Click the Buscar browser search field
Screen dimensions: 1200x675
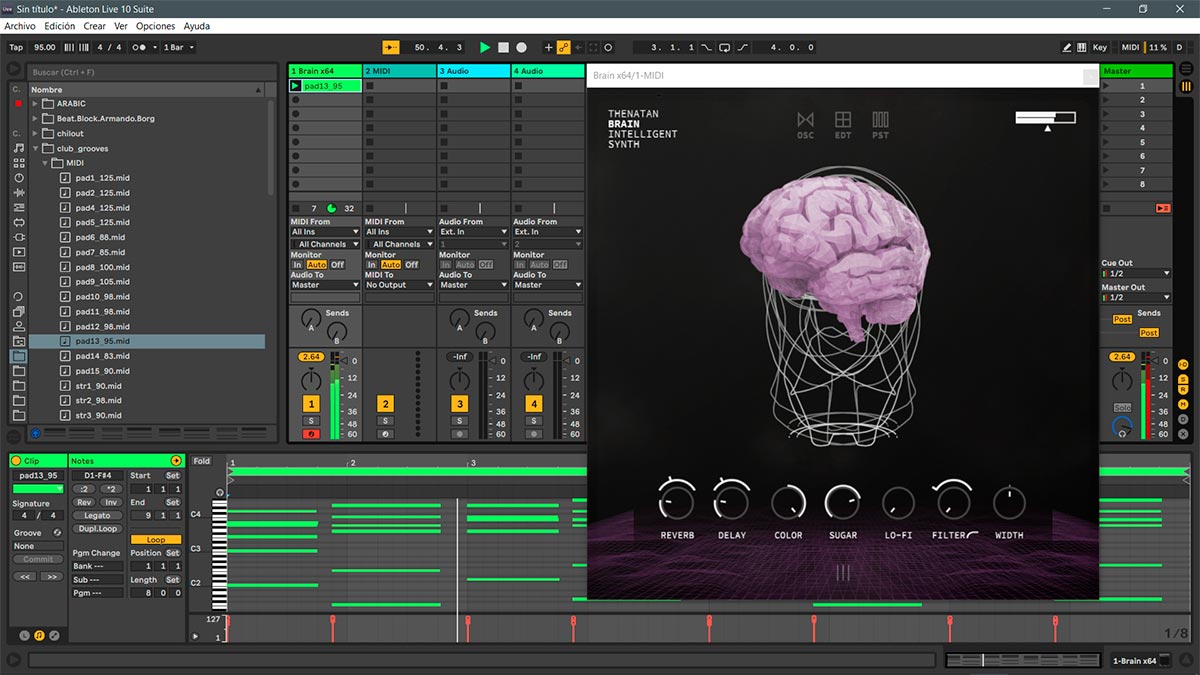150,72
